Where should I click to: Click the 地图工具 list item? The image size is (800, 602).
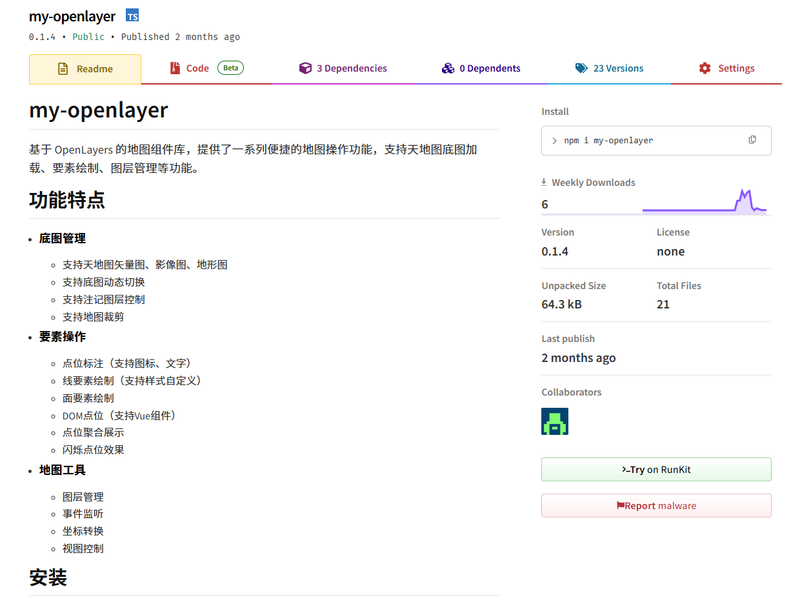62,470
